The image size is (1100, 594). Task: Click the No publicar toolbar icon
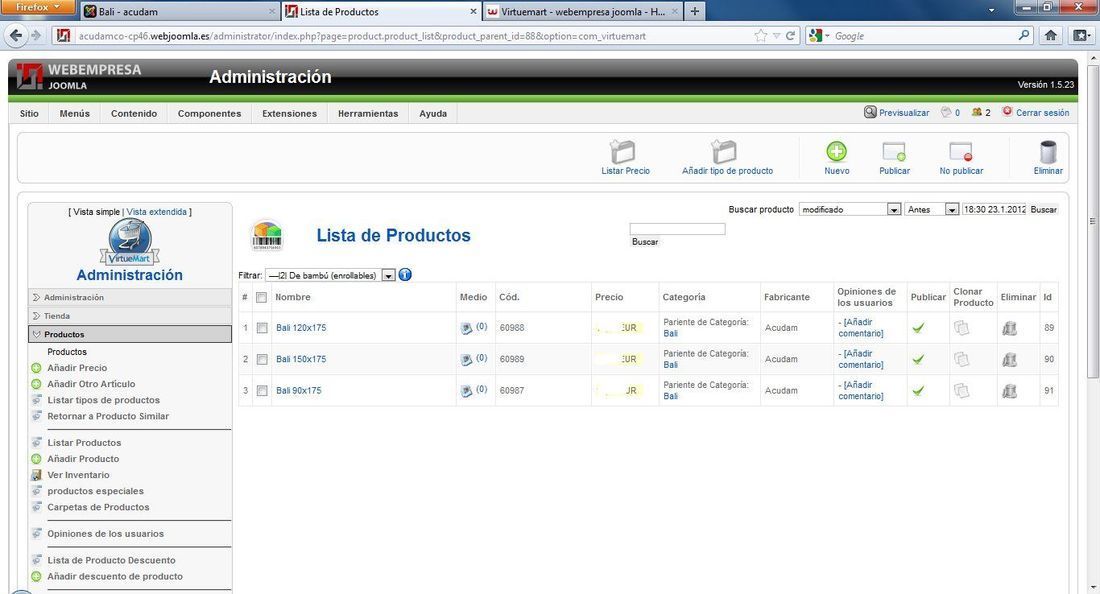[960, 151]
